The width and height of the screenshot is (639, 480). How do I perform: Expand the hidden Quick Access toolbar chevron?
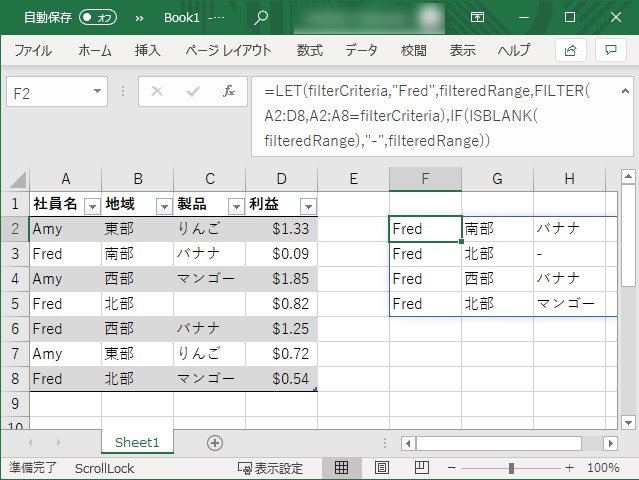[x=139, y=18]
